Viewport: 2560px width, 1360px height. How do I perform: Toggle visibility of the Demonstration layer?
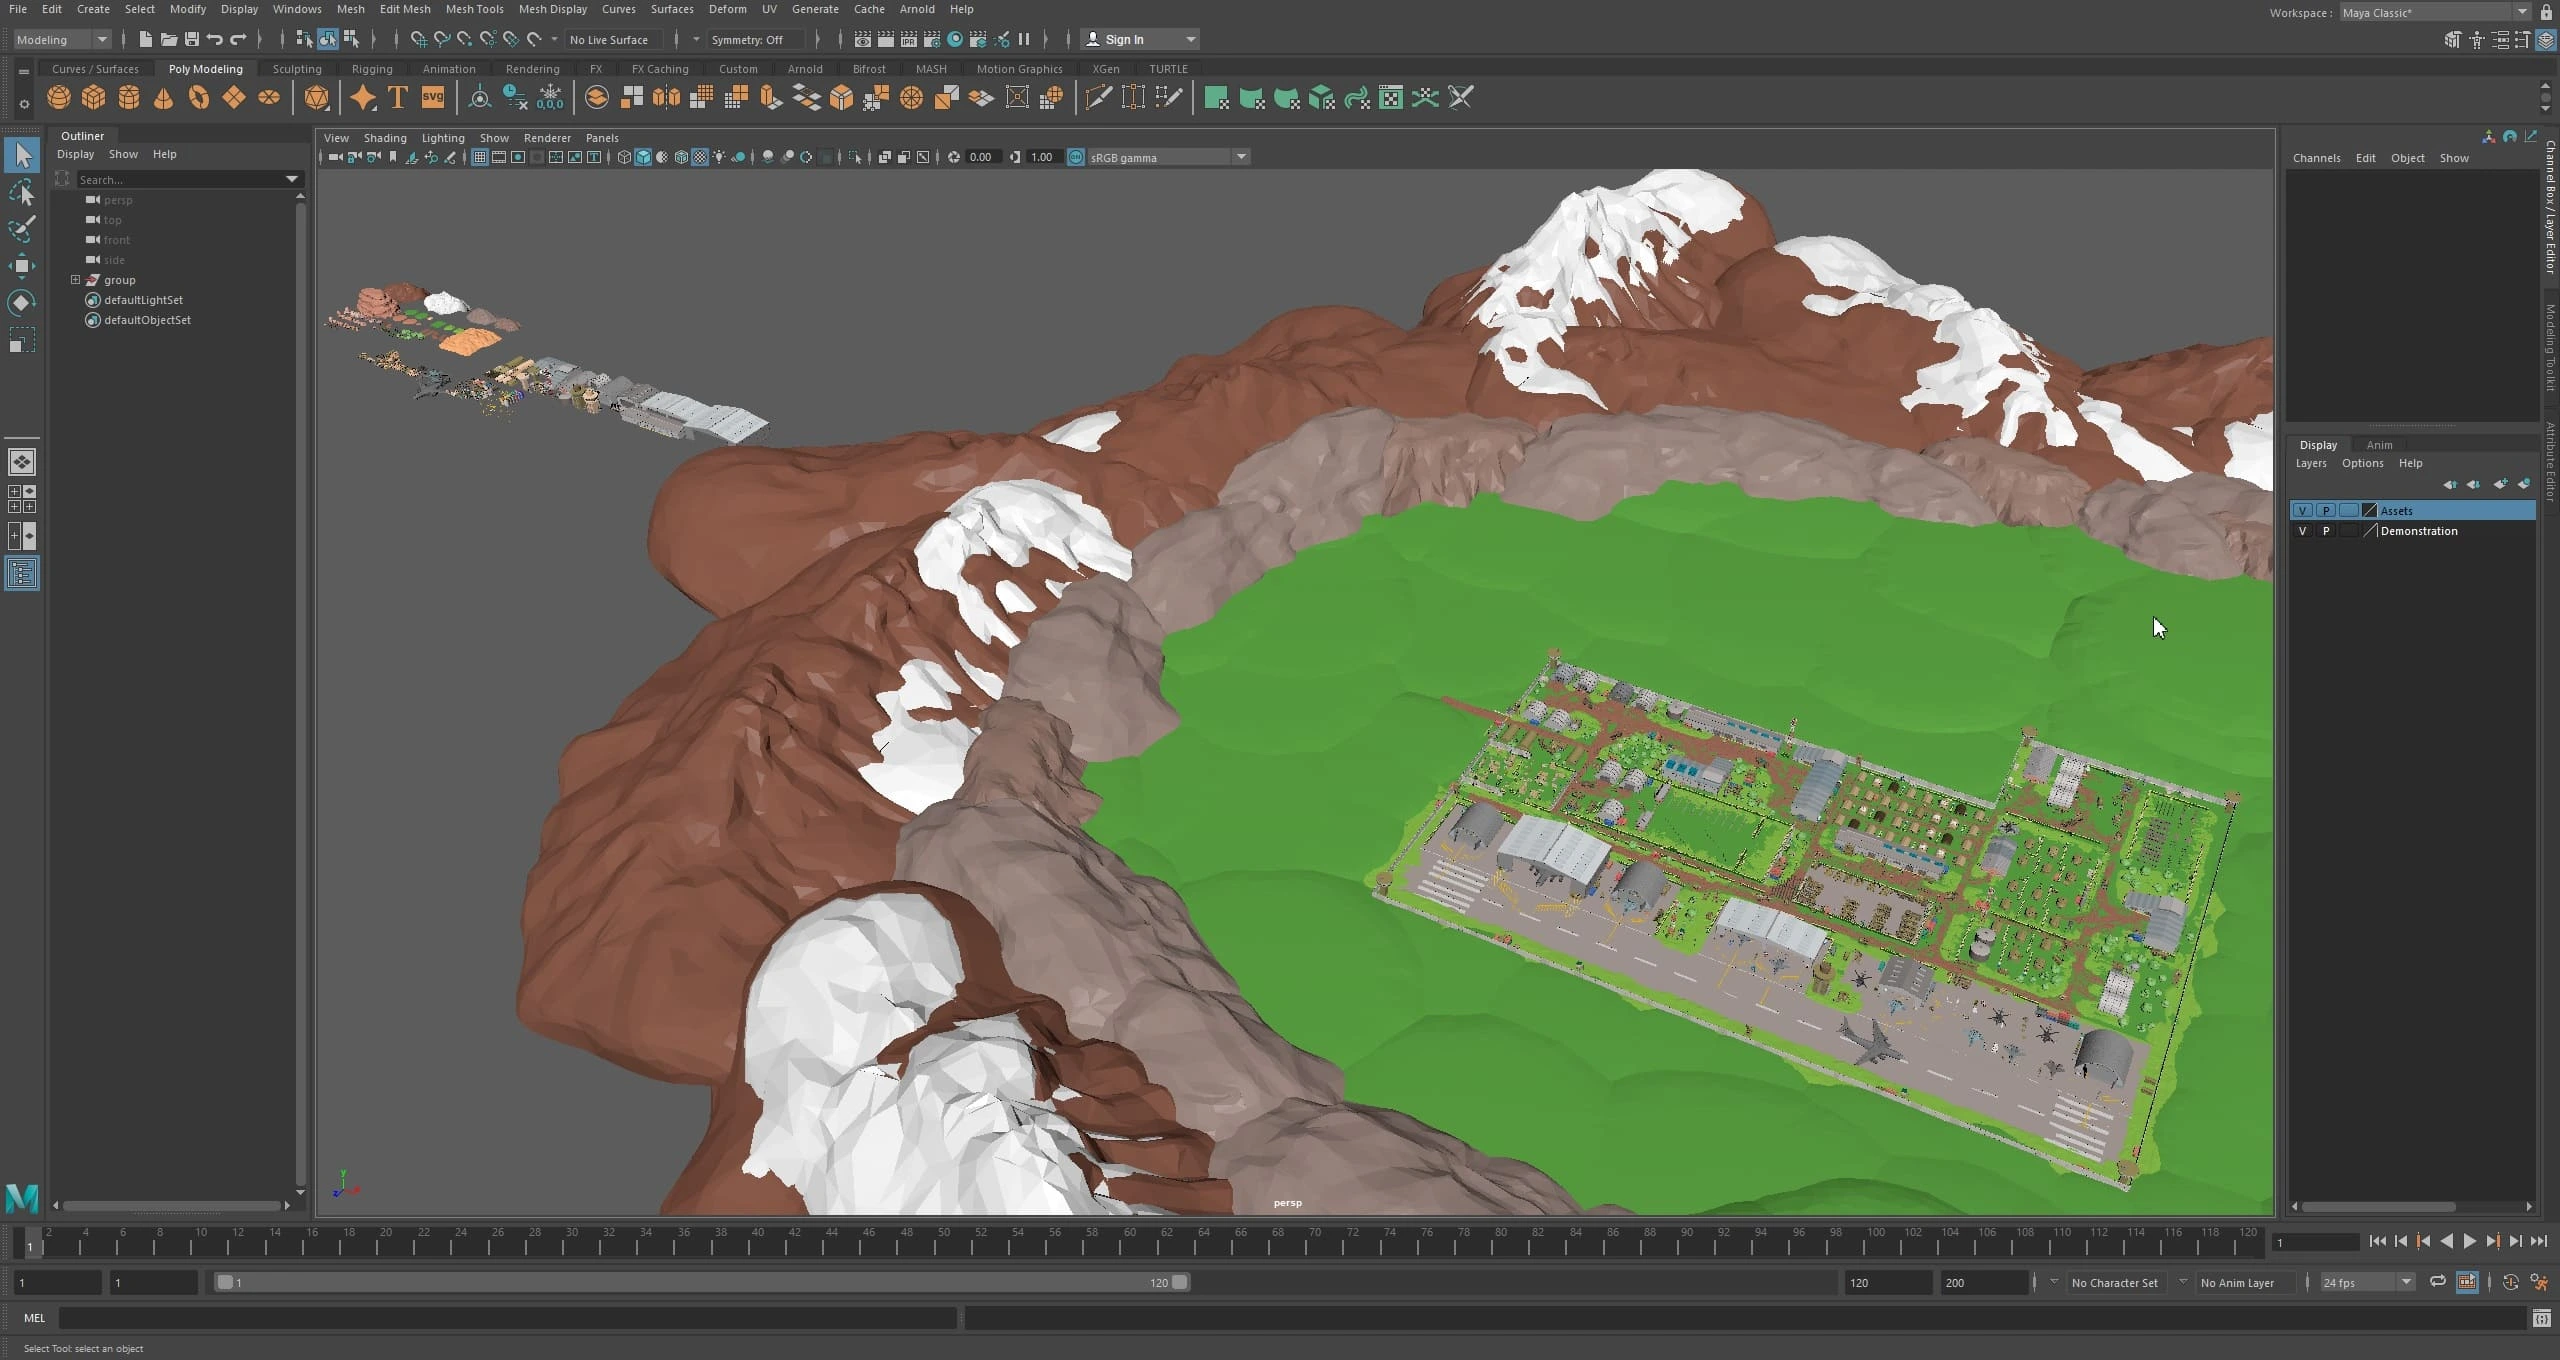coord(2302,531)
